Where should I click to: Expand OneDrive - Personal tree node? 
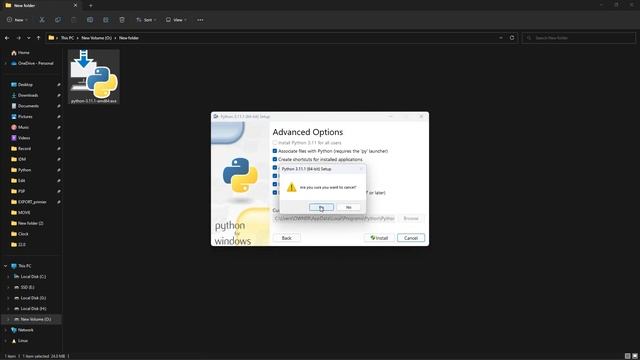point(6,63)
